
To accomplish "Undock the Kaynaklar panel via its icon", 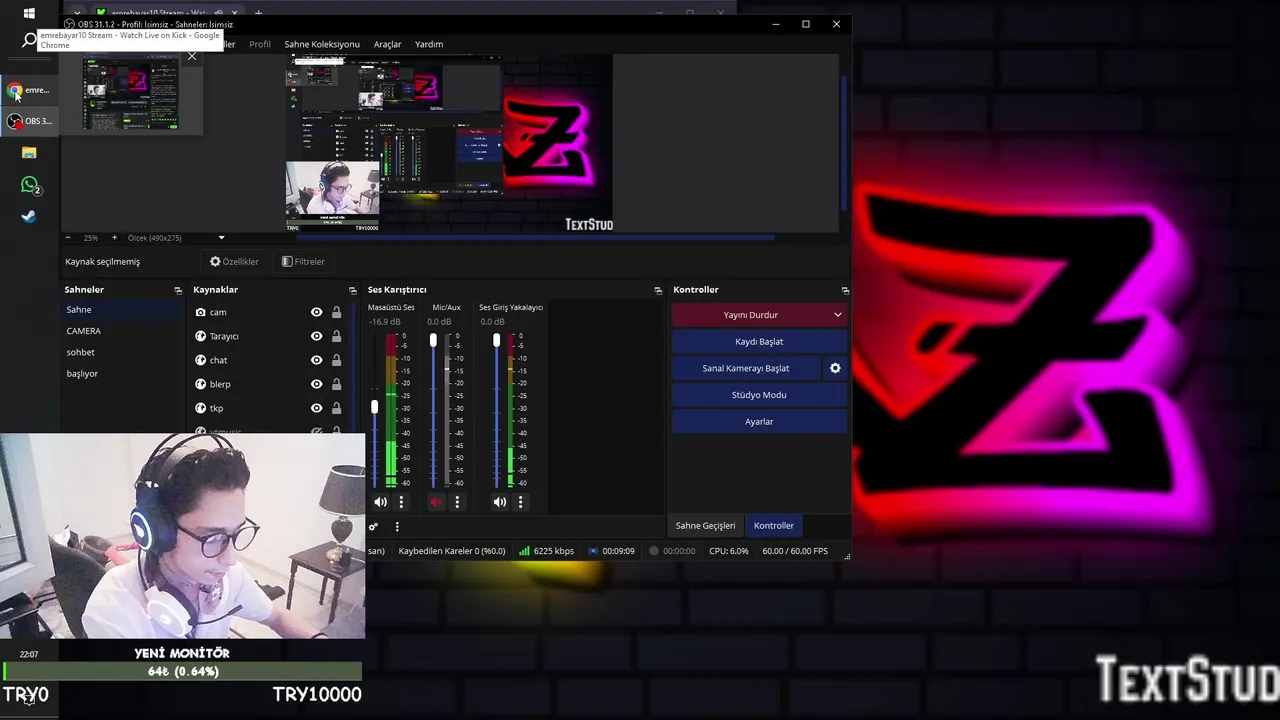I will click(x=353, y=290).
